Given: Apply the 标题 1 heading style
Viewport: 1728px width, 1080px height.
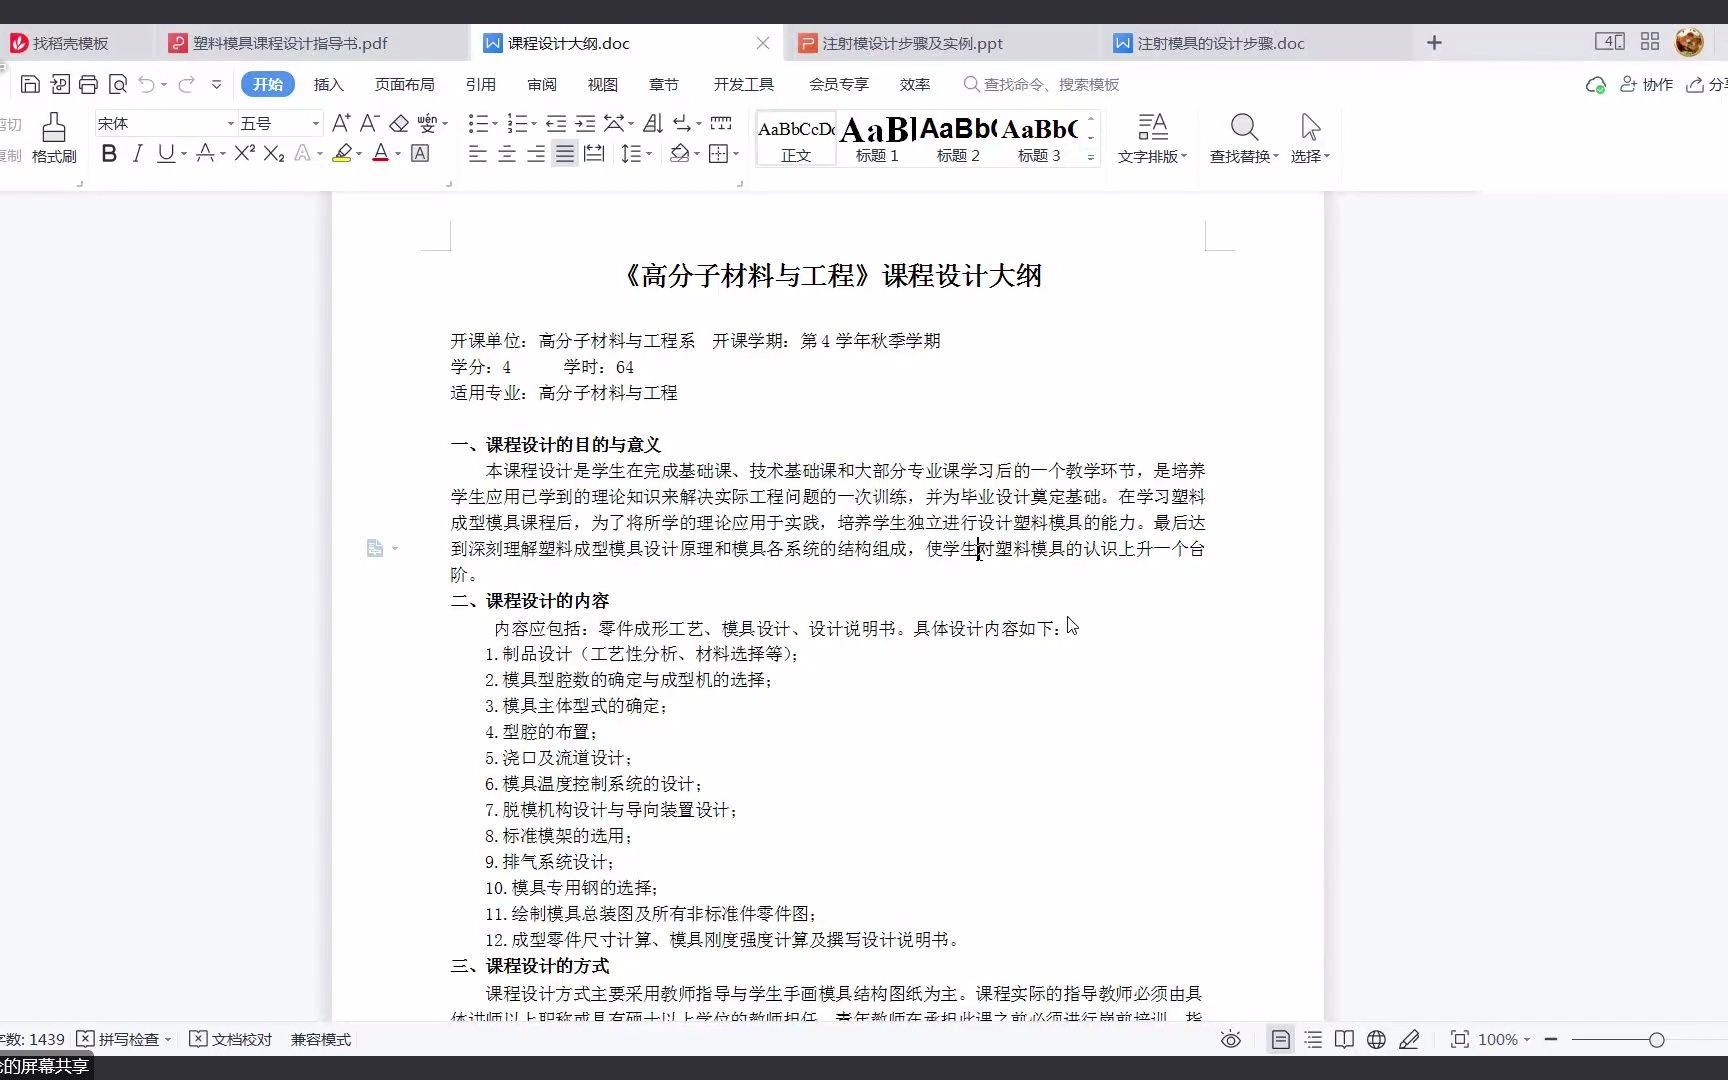Looking at the screenshot, I should point(877,138).
